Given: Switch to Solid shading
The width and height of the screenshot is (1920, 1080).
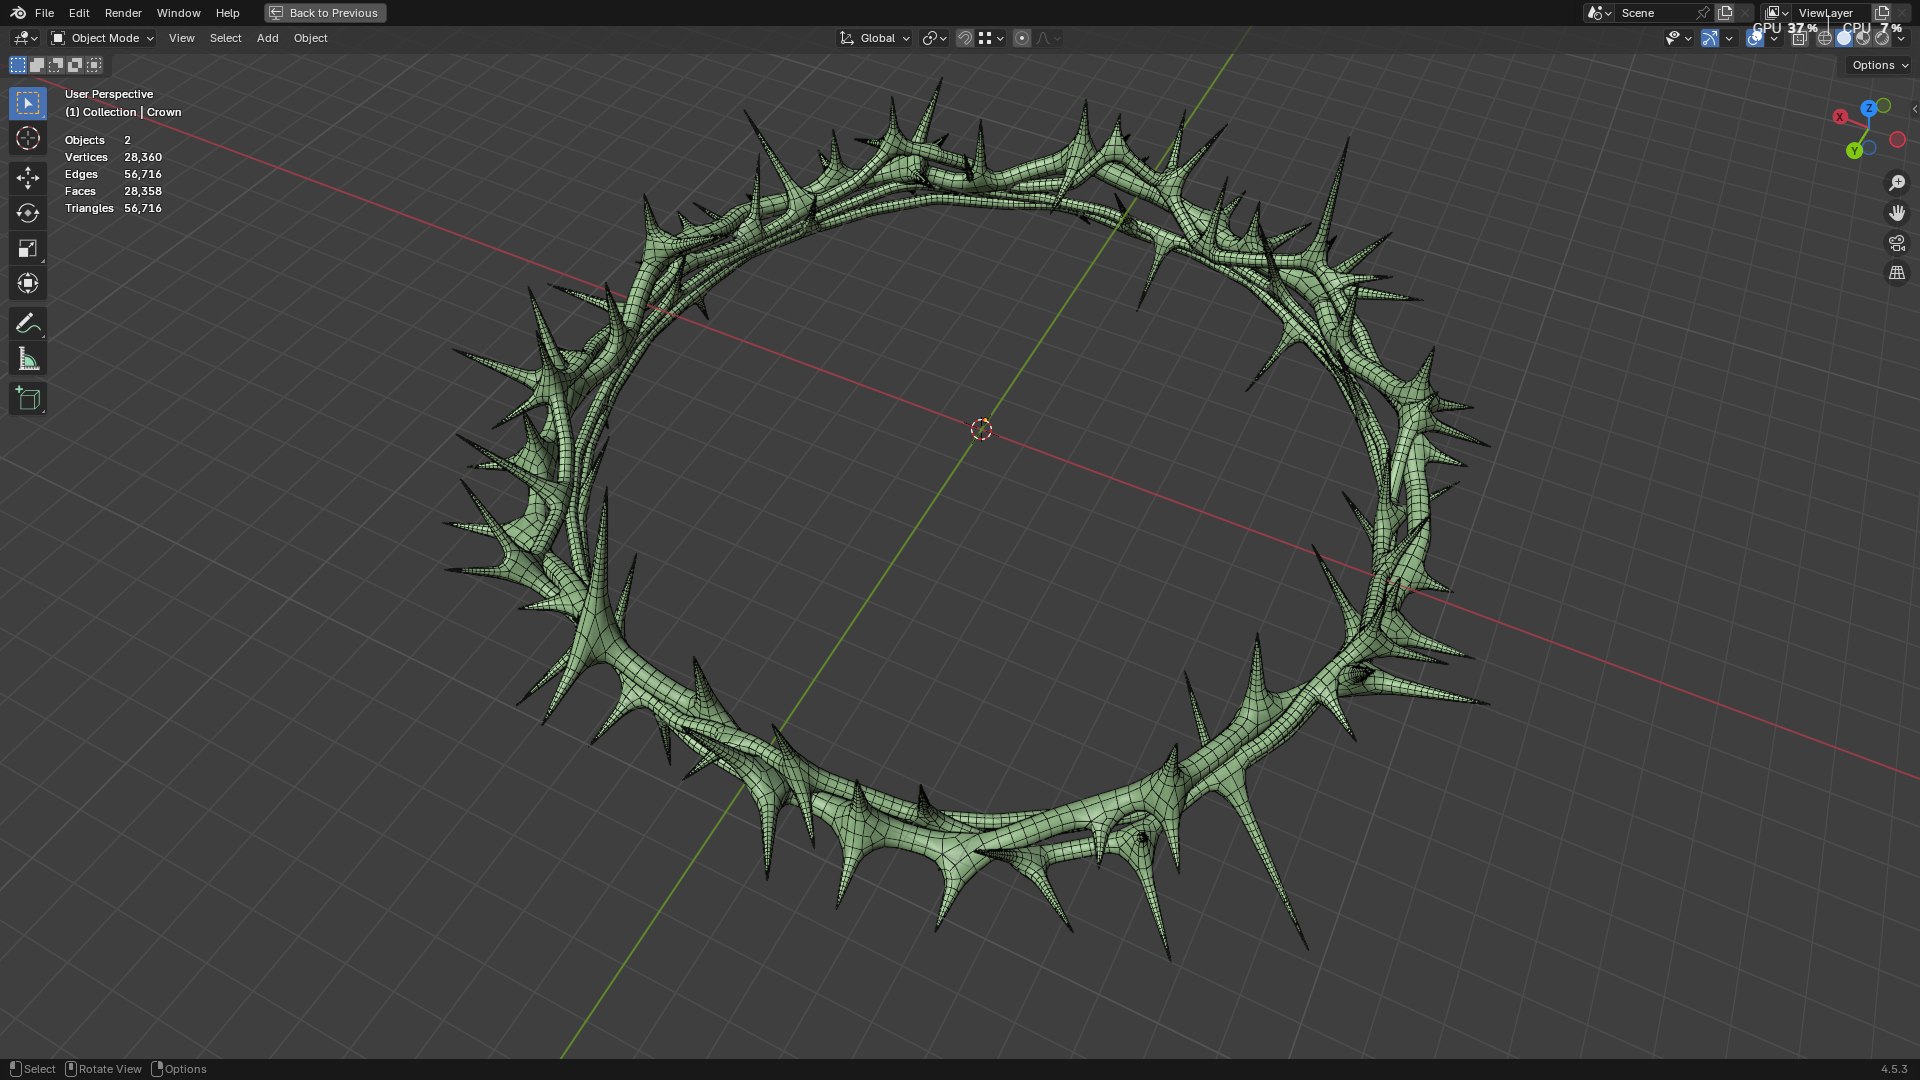Looking at the screenshot, I should pos(1844,38).
